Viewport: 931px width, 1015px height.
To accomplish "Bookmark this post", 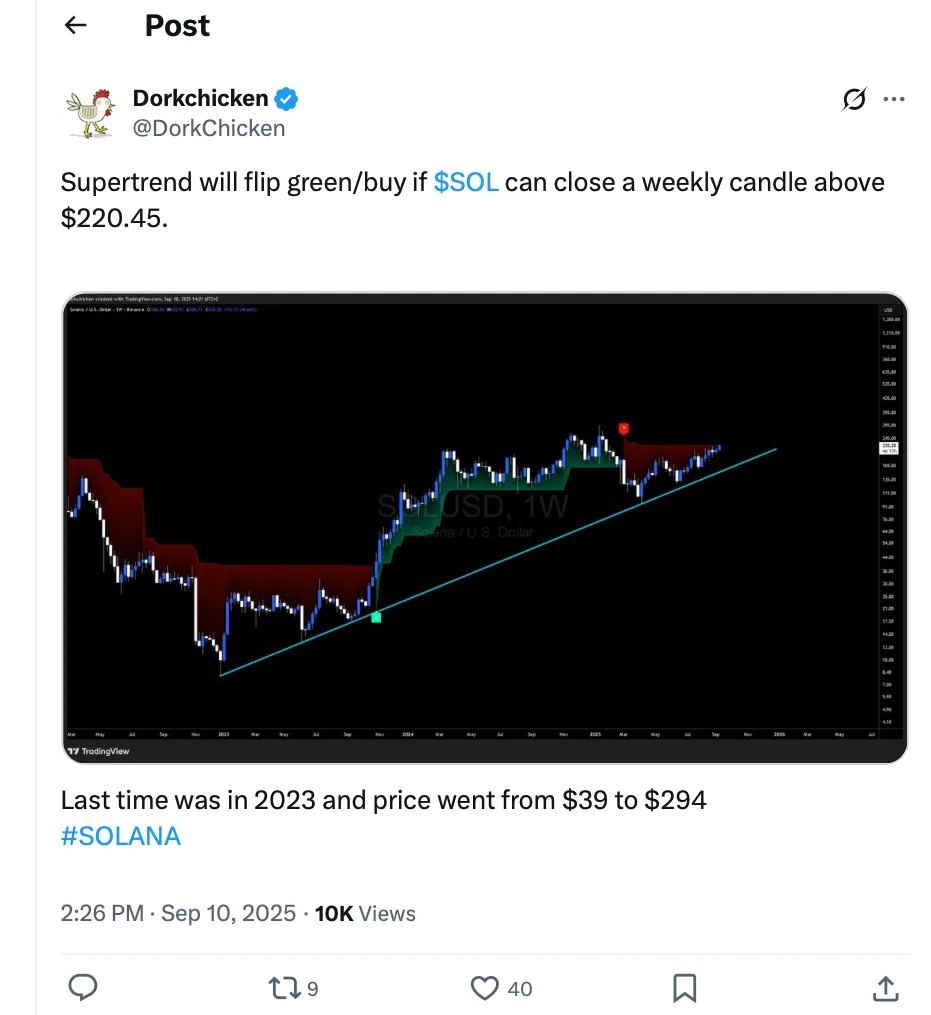I will [685, 988].
